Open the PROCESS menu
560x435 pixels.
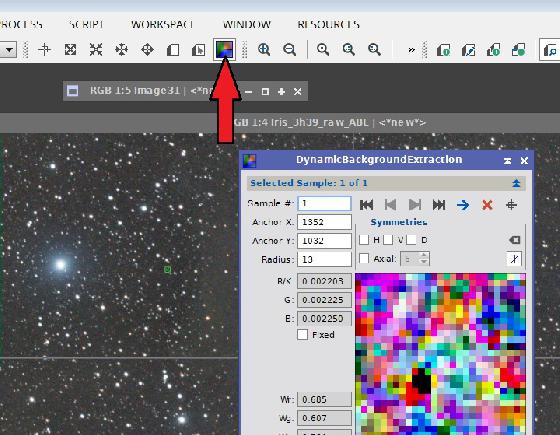point(20,24)
